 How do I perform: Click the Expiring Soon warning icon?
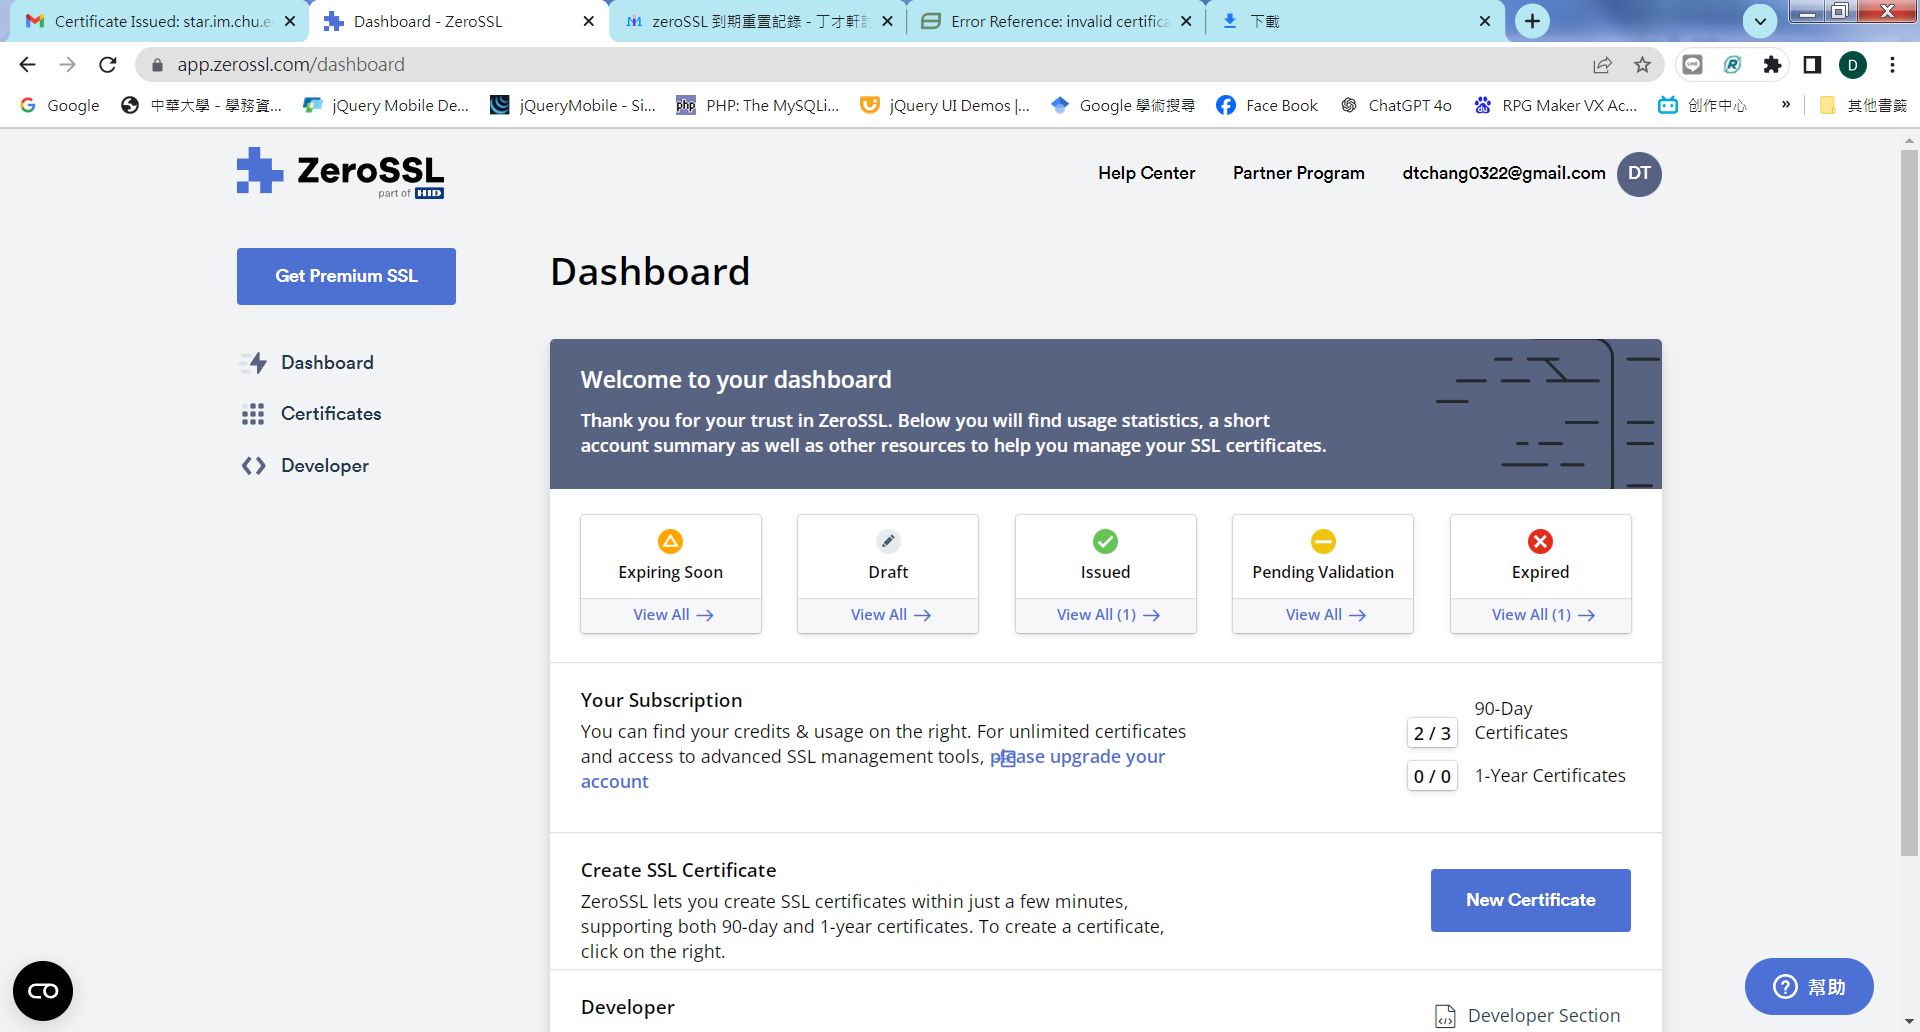[670, 541]
